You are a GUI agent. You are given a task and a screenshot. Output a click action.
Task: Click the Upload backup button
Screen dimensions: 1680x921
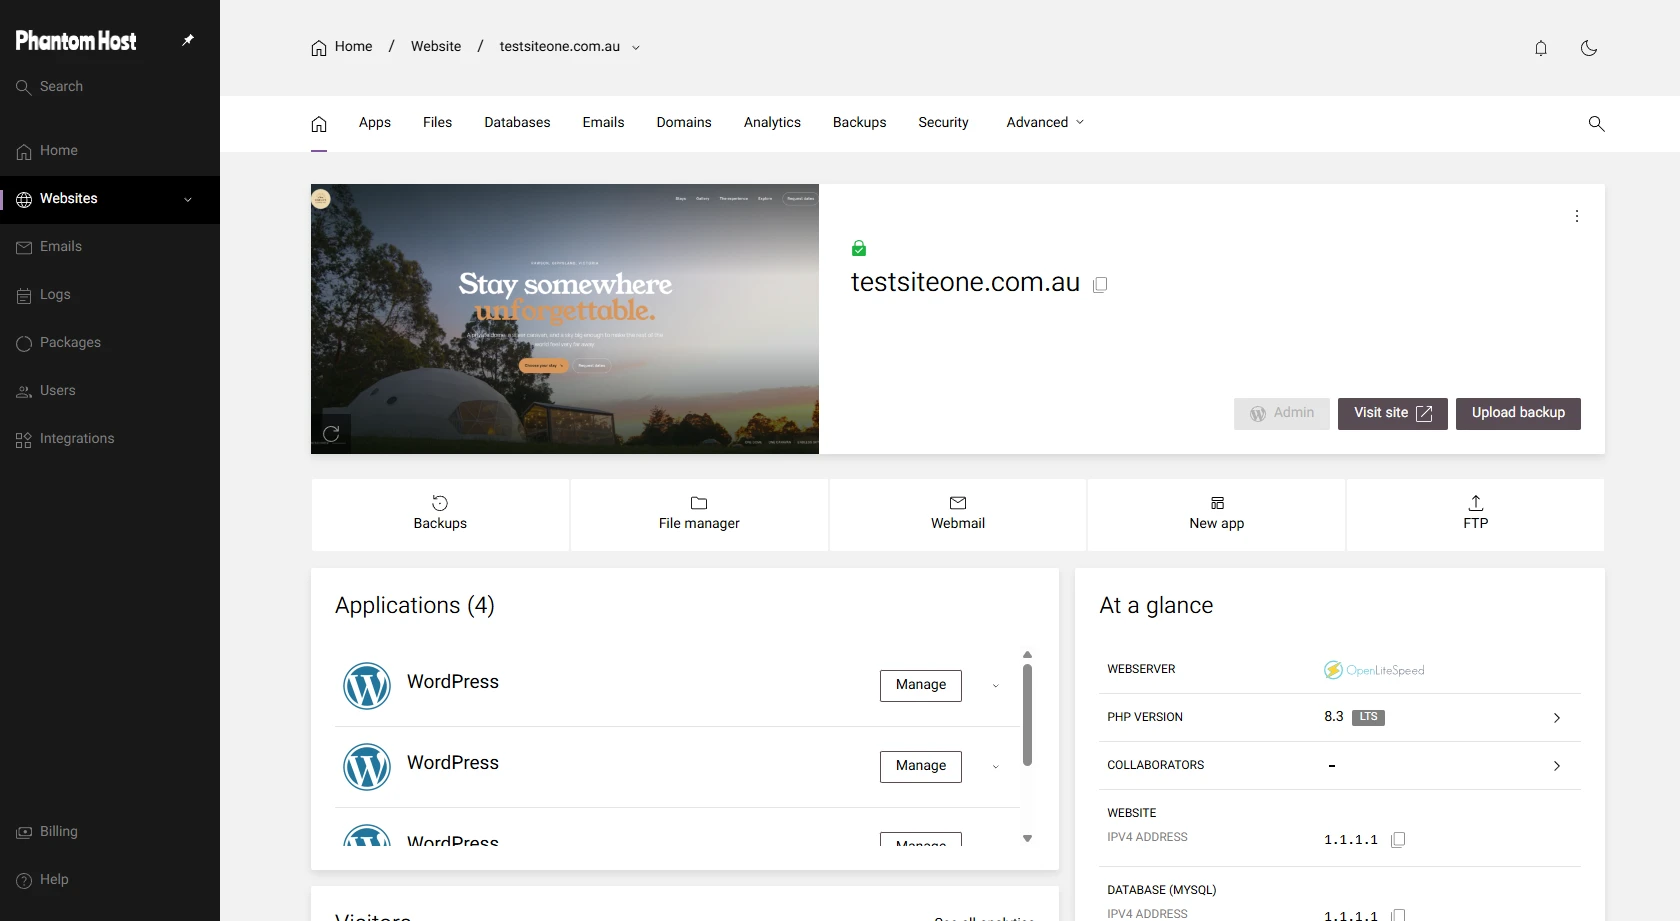click(1518, 414)
